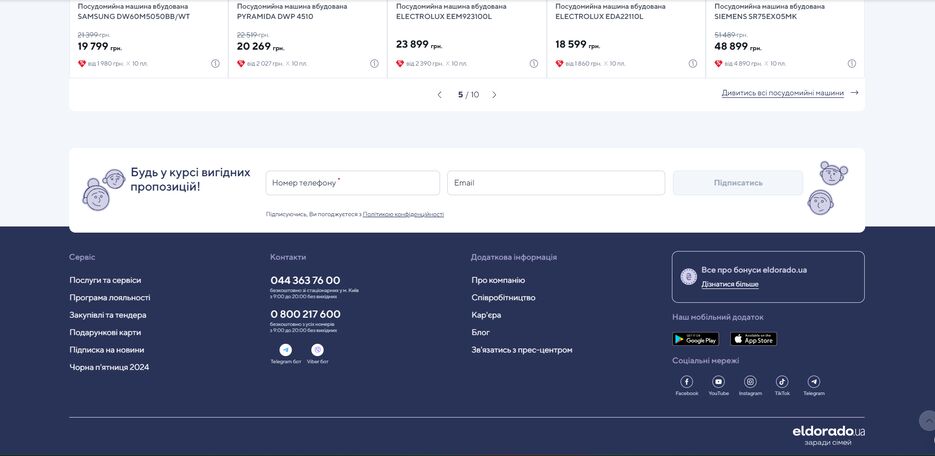Open Telegram bot contact icon
The height and width of the screenshot is (456, 935).
pos(286,350)
